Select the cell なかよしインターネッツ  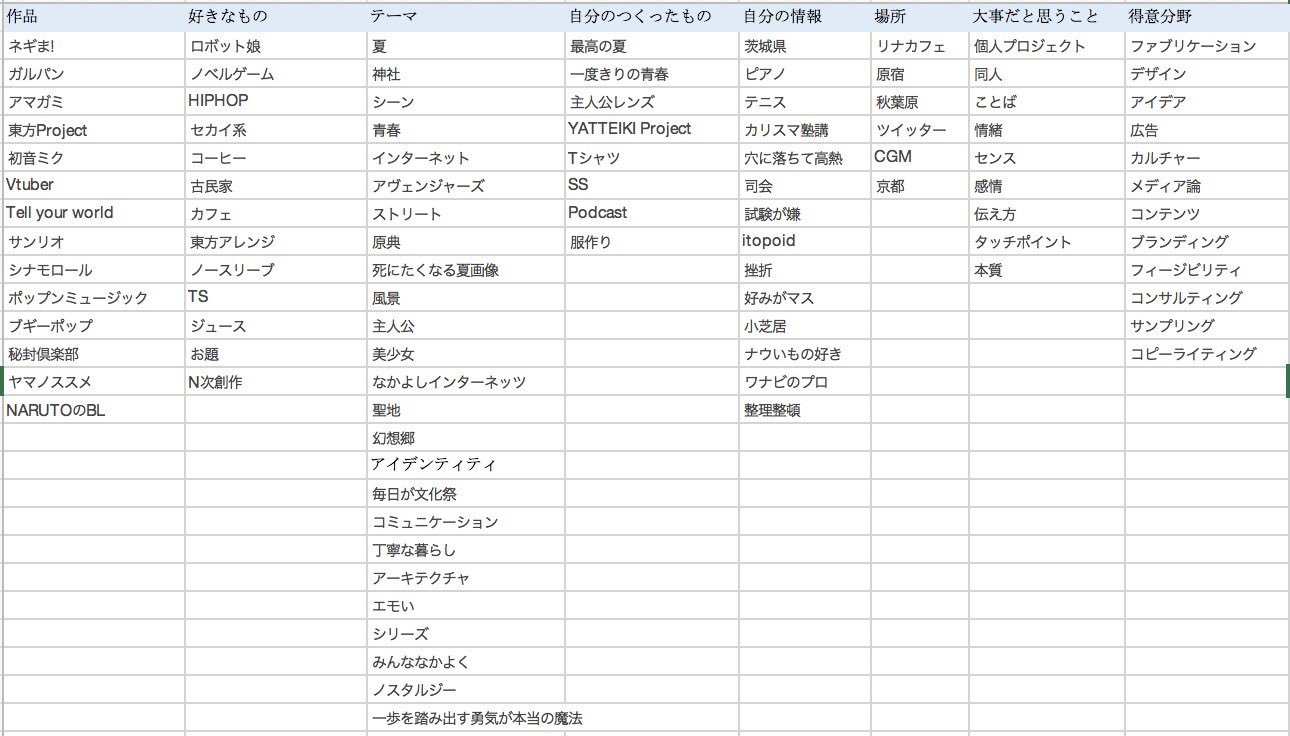[465, 382]
